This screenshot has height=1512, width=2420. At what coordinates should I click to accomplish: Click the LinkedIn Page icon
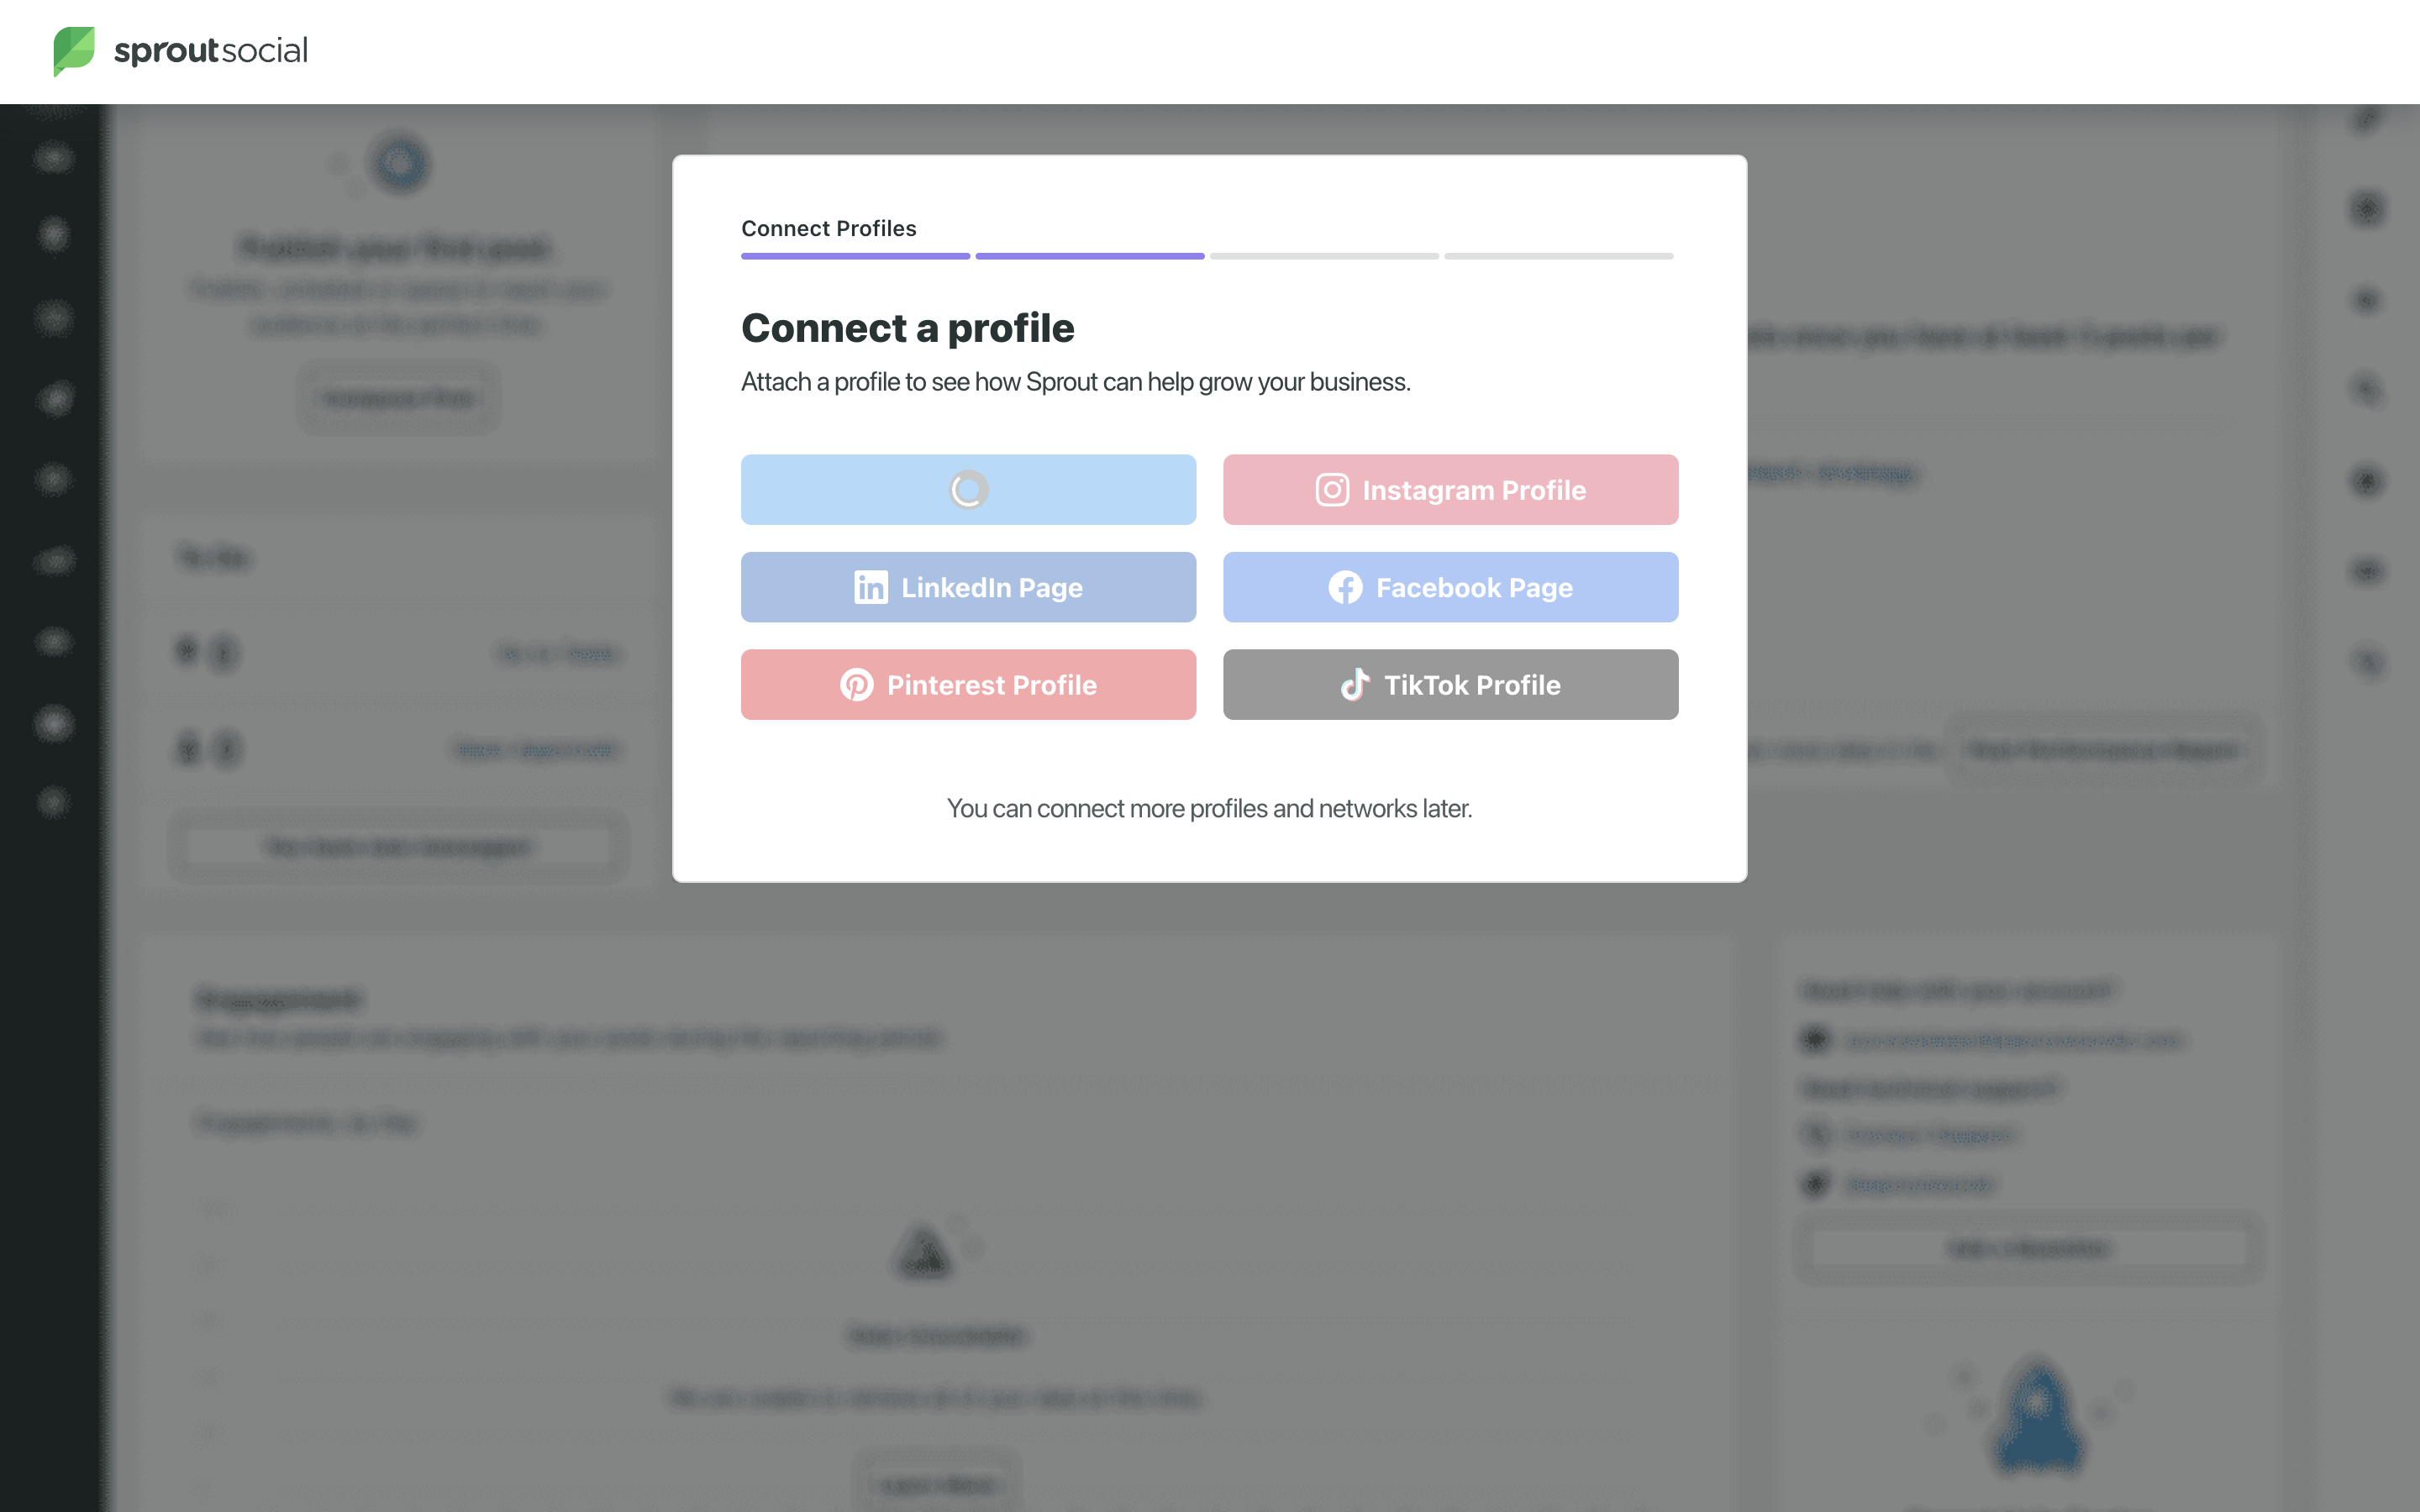[868, 587]
